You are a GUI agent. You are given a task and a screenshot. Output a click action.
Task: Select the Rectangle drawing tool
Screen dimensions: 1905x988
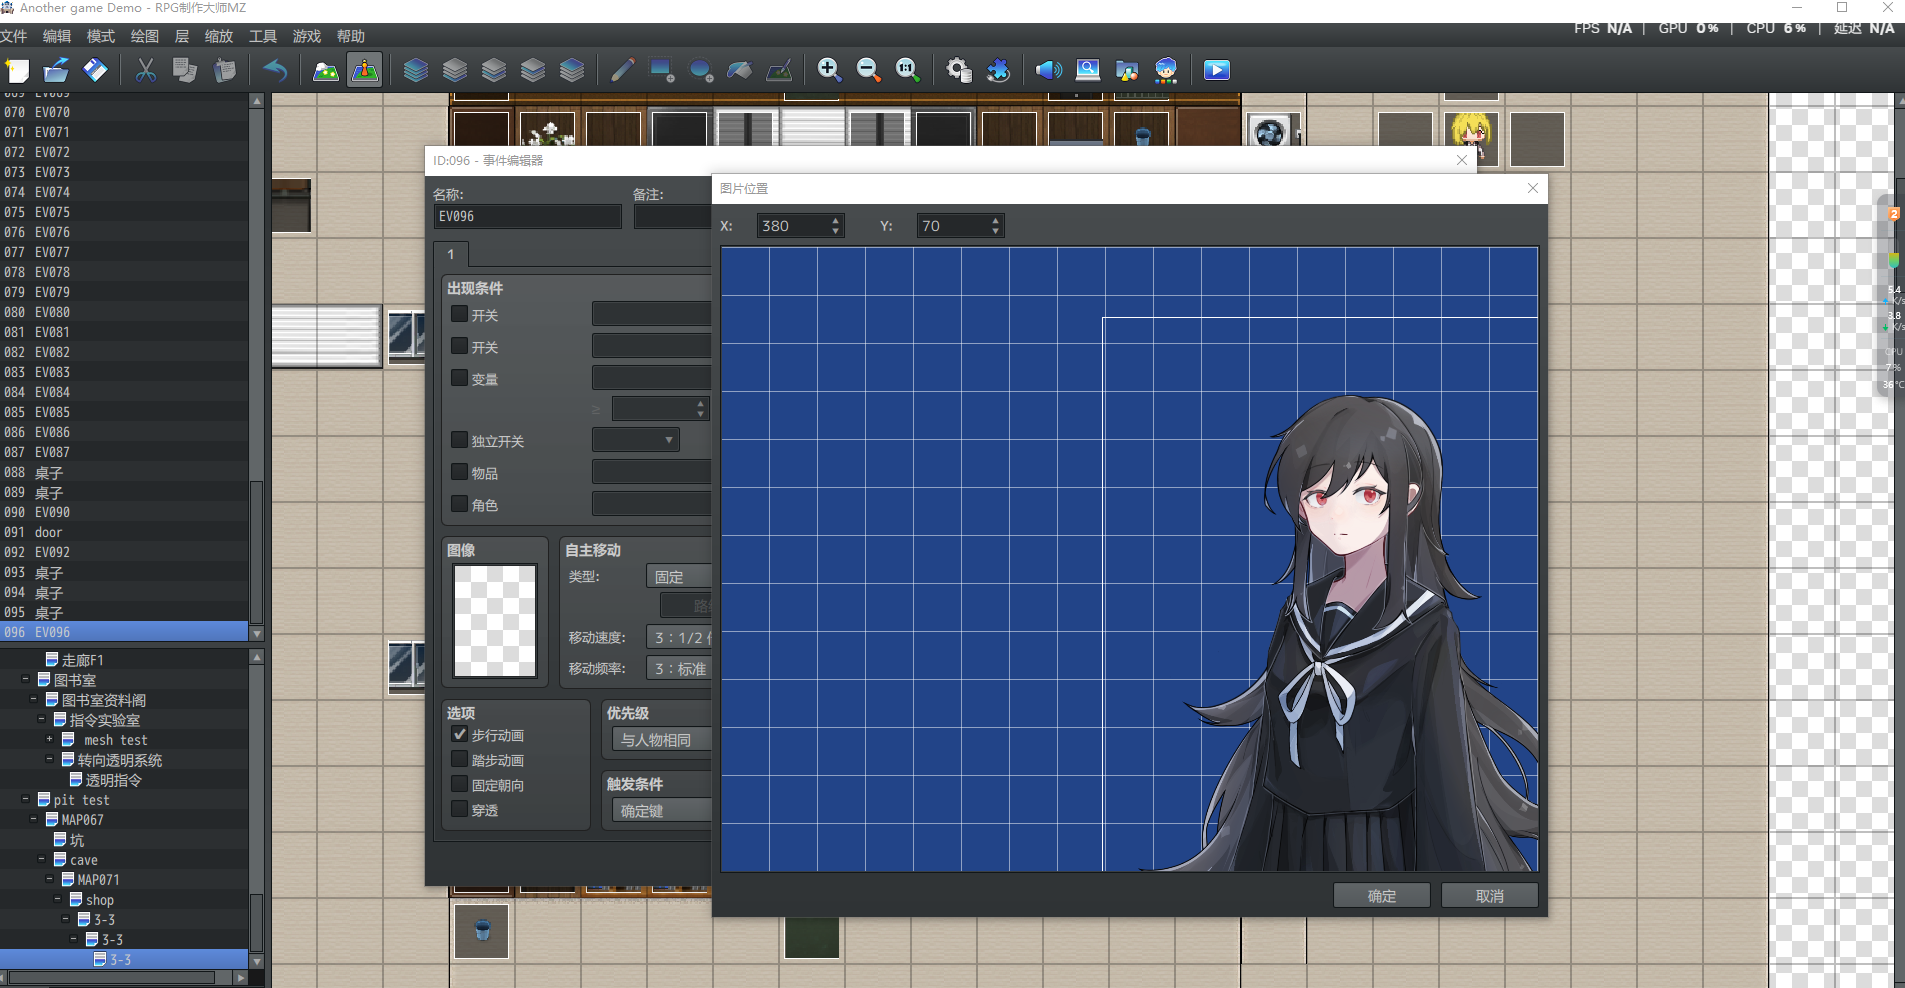[x=661, y=70]
